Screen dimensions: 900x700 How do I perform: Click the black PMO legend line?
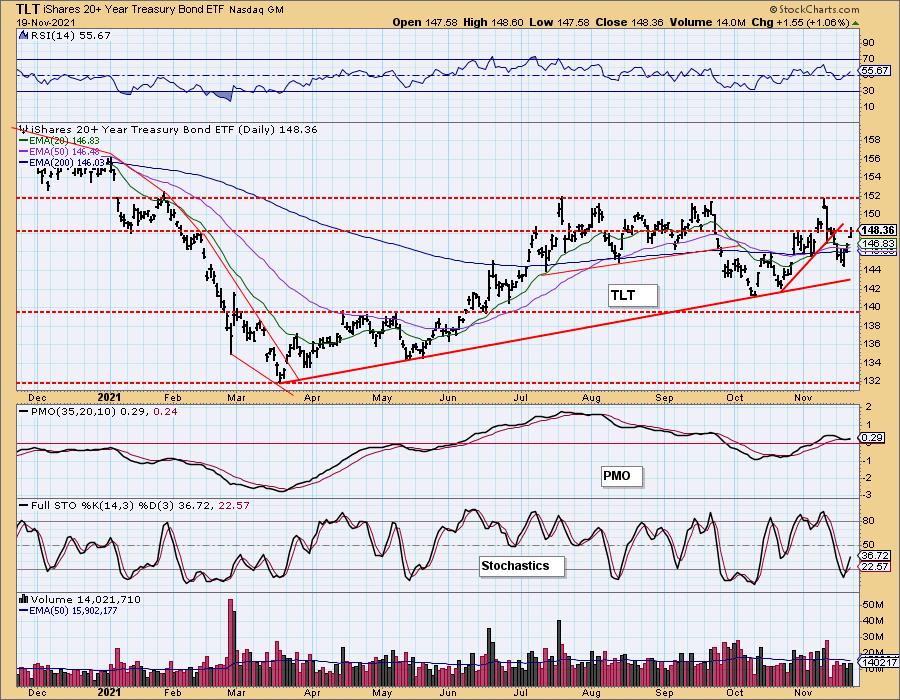tap(24, 411)
